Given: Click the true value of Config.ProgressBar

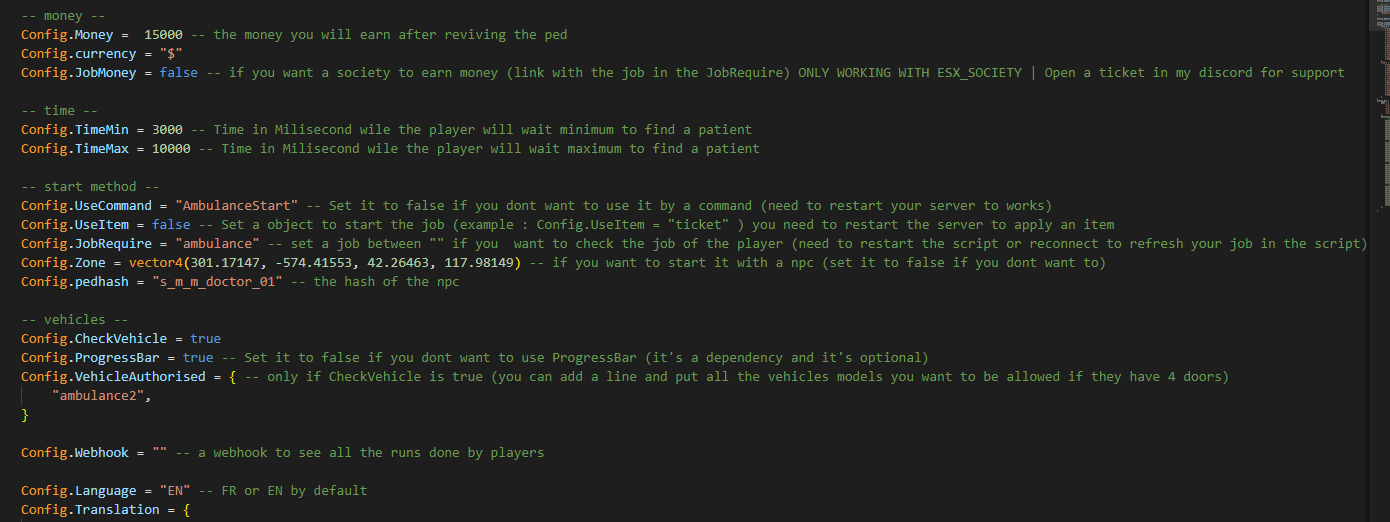Looking at the screenshot, I should (198, 358).
